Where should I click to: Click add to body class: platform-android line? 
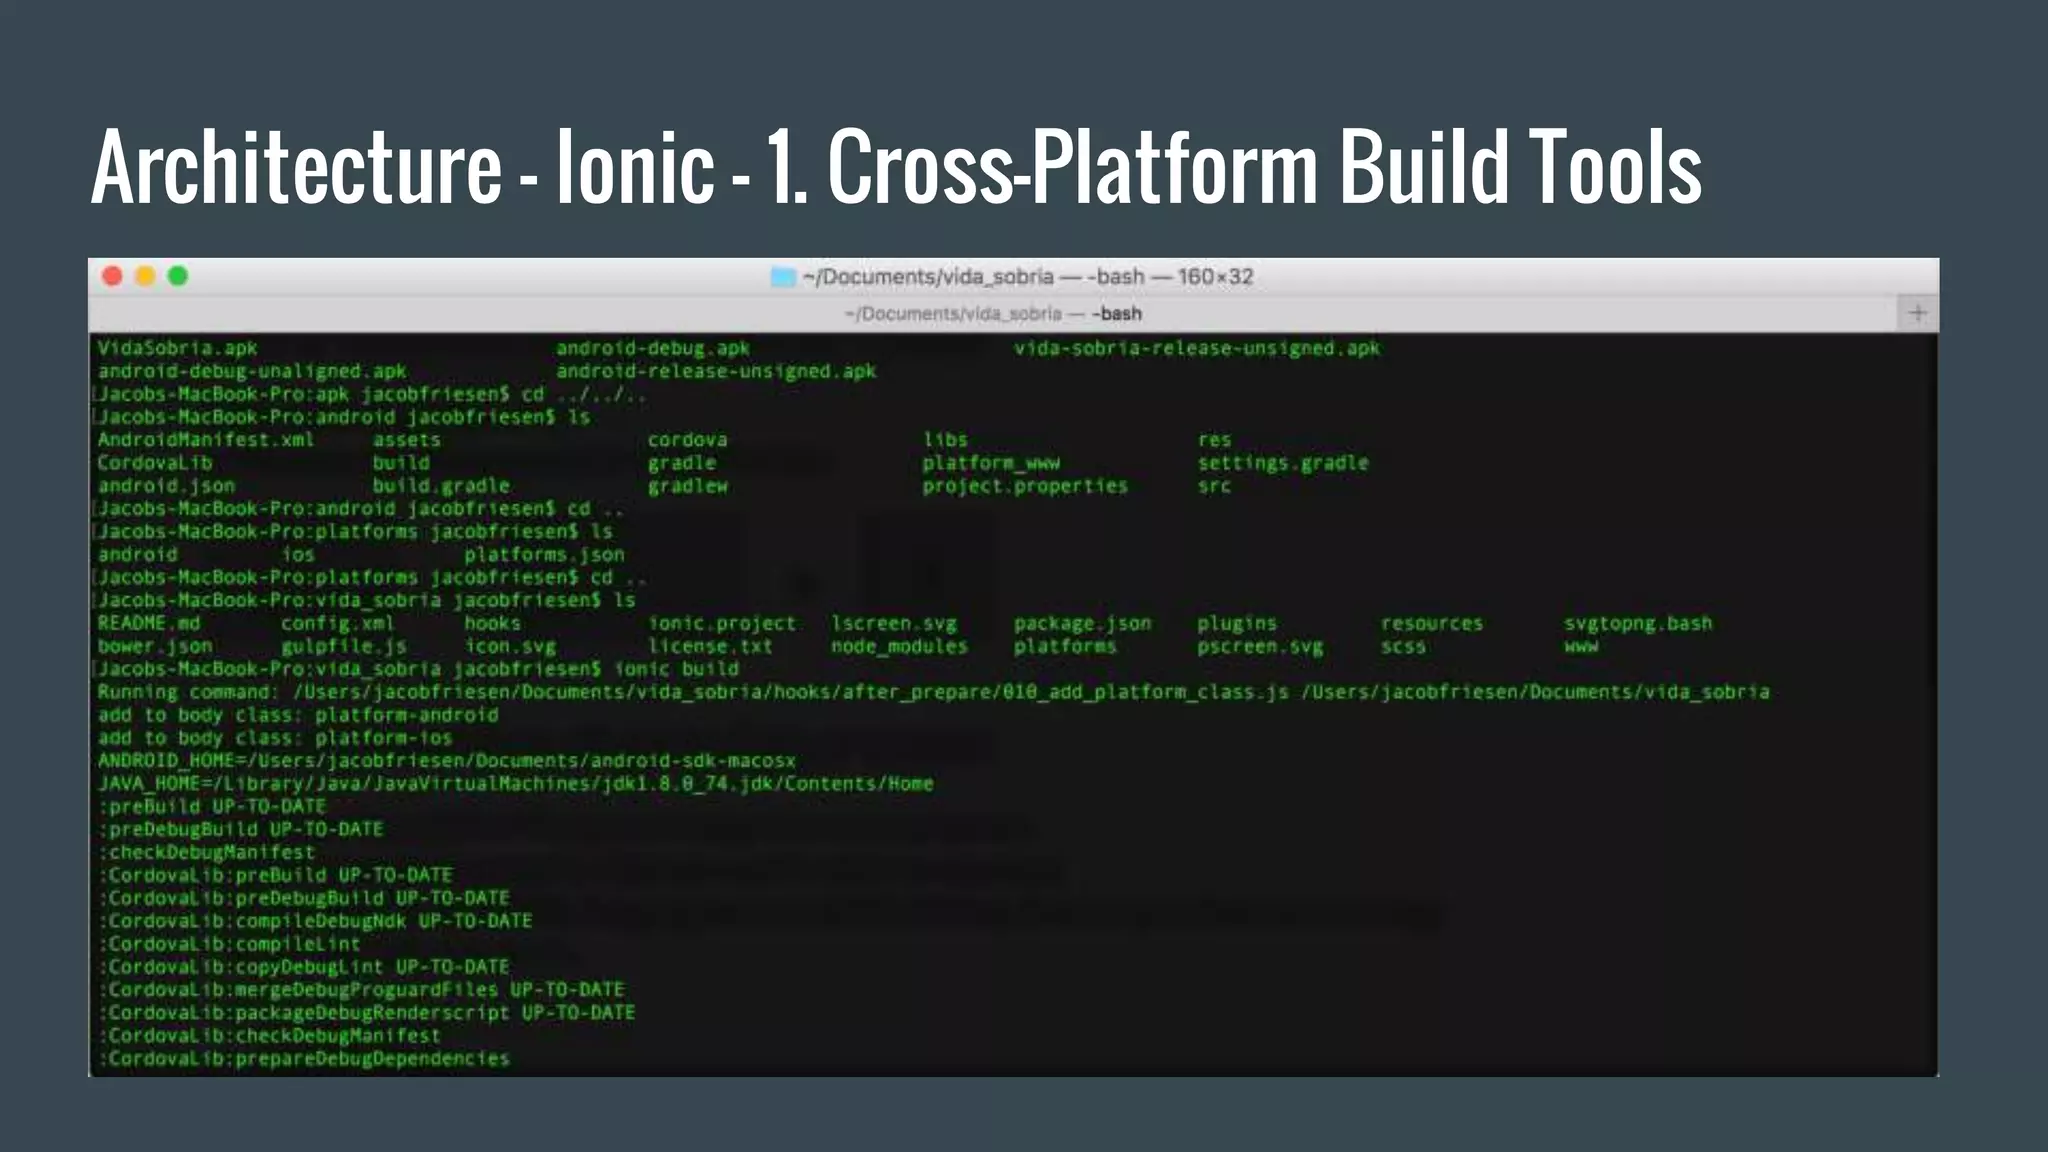[298, 715]
